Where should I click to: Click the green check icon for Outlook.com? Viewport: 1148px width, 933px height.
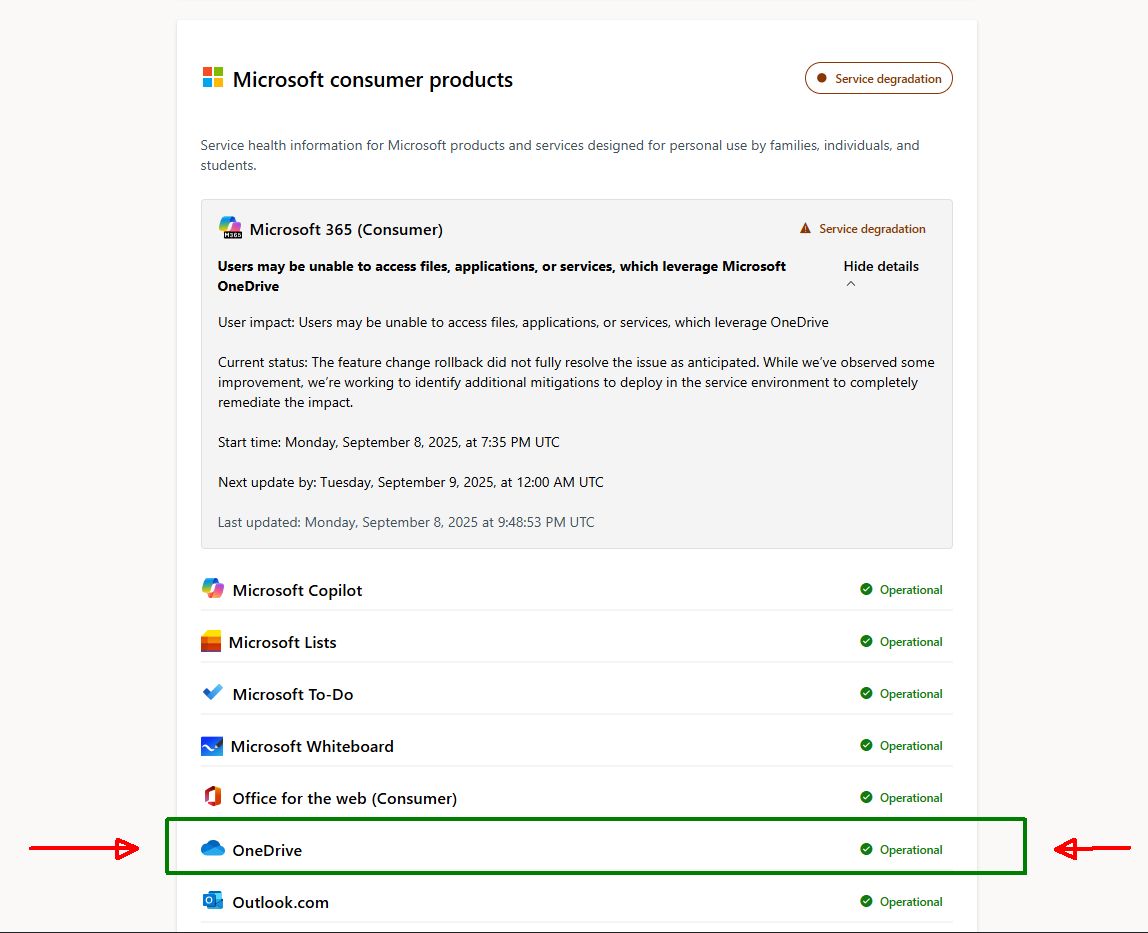[866, 901]
